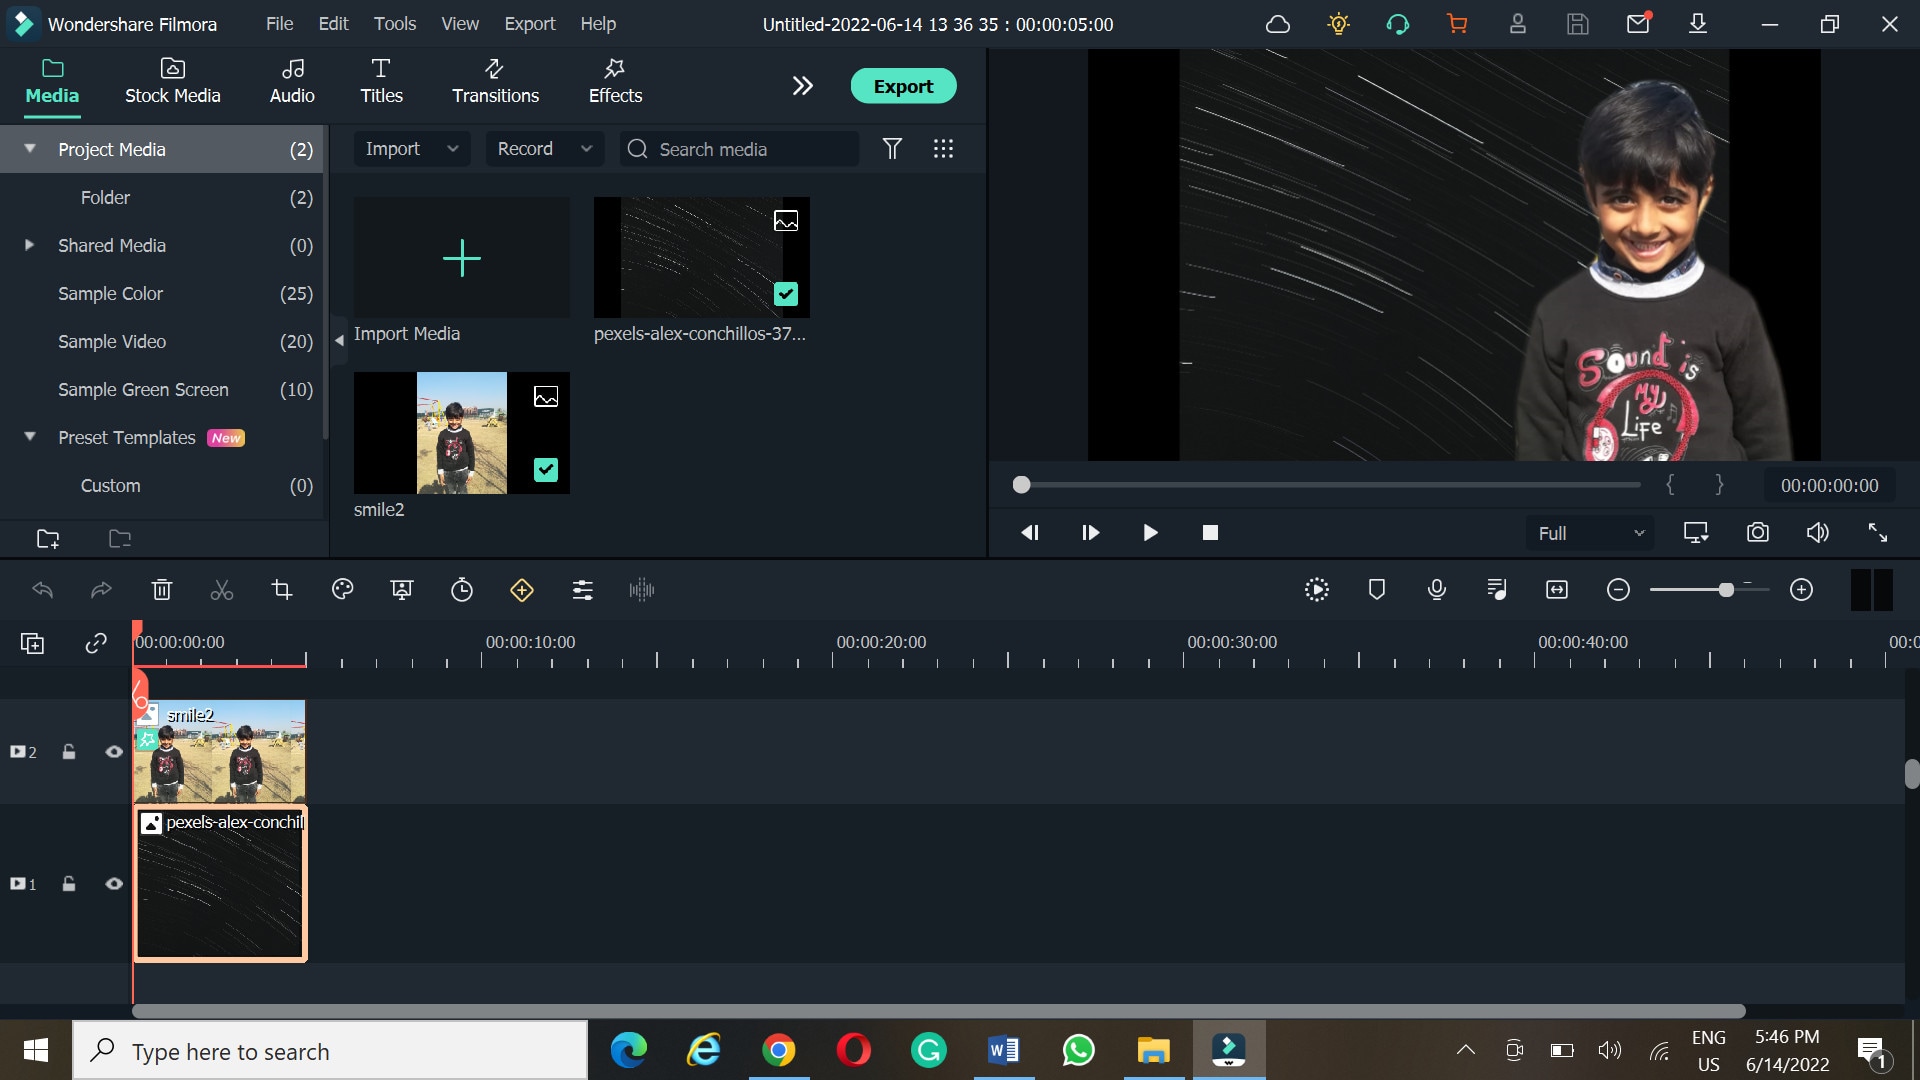
Task: Click the Export button
Action: point(903,86)
